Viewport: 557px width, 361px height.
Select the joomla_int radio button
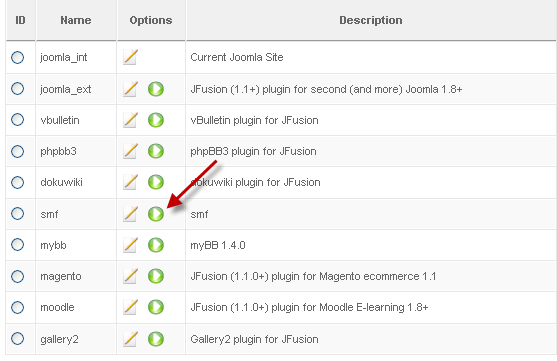[x=17, y=57]
